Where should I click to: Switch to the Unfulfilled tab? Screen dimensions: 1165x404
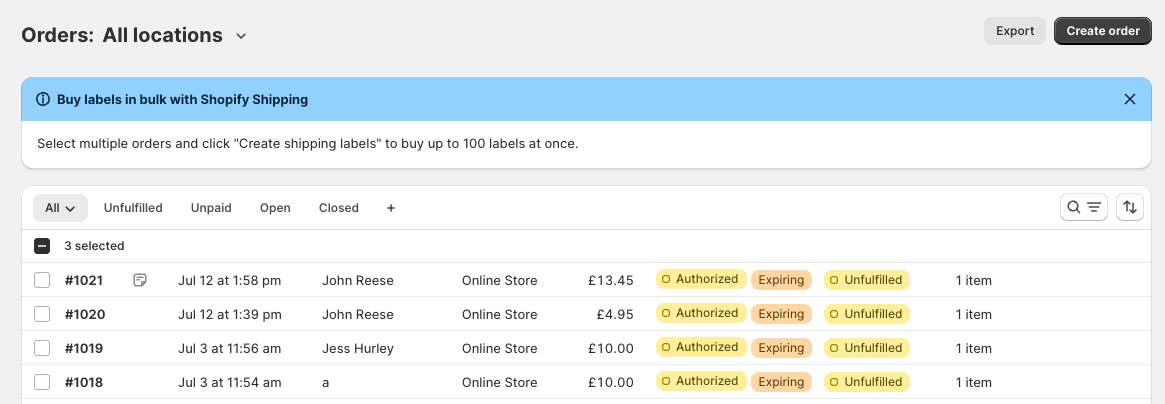point(133,208)
